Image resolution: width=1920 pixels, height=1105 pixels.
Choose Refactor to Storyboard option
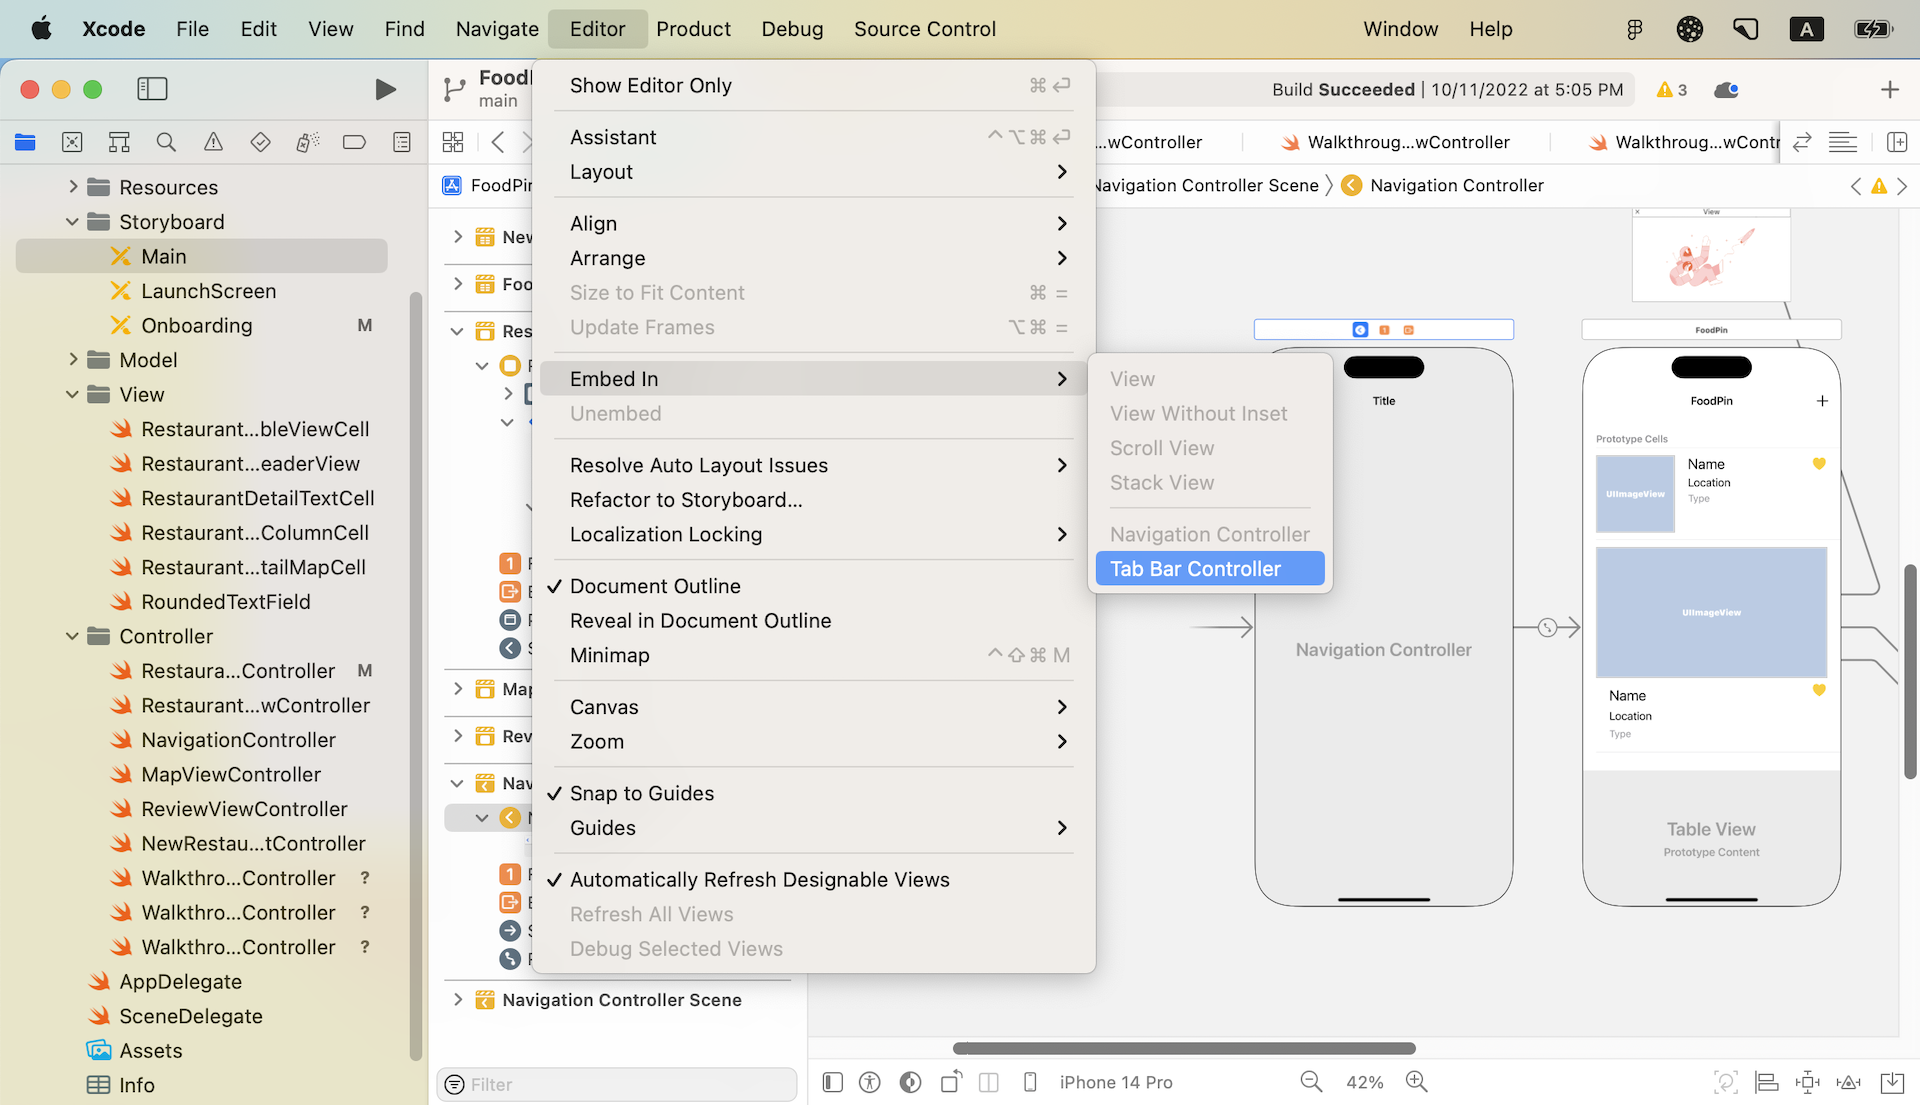(686, 500)
